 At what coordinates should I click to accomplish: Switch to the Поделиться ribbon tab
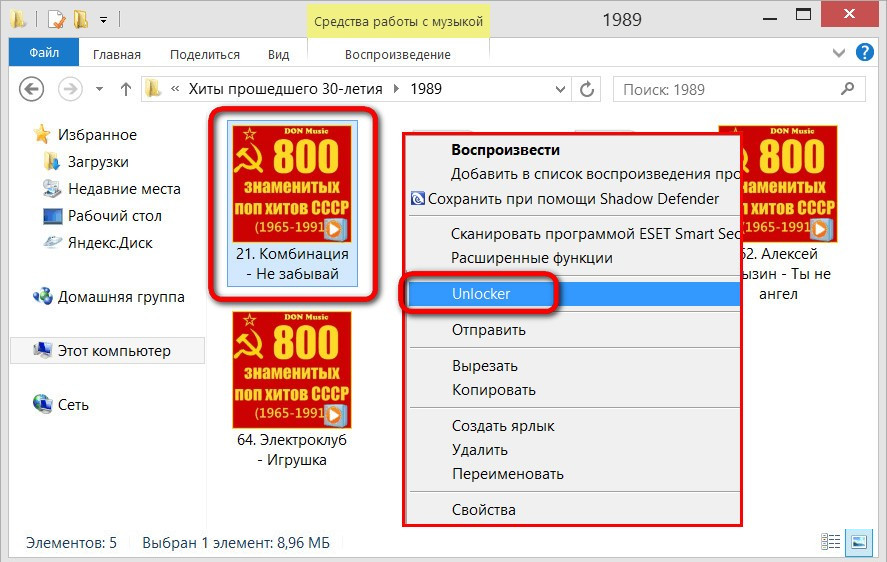(x=205, y=55)
